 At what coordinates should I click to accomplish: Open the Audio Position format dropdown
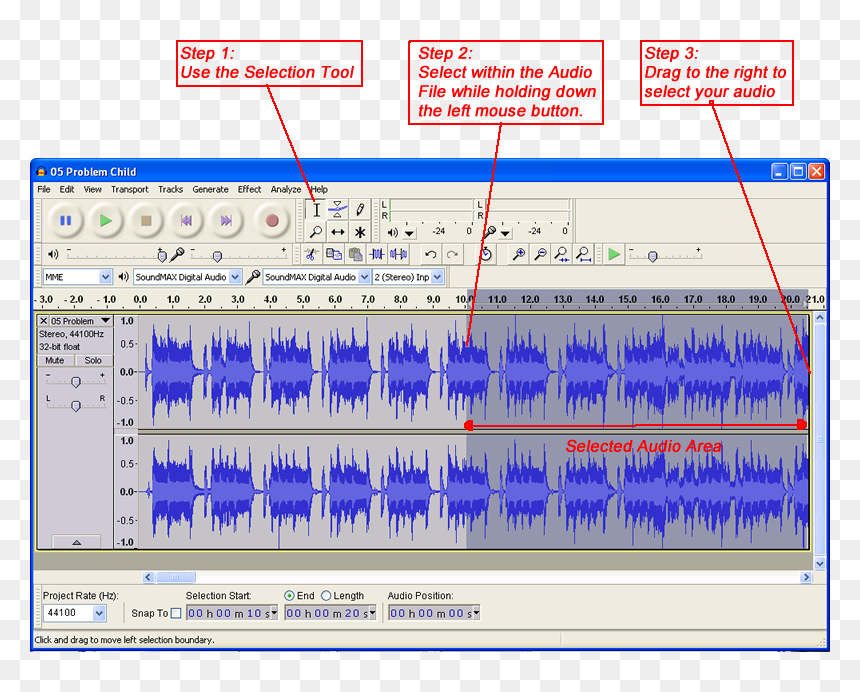tap(476, 612)
